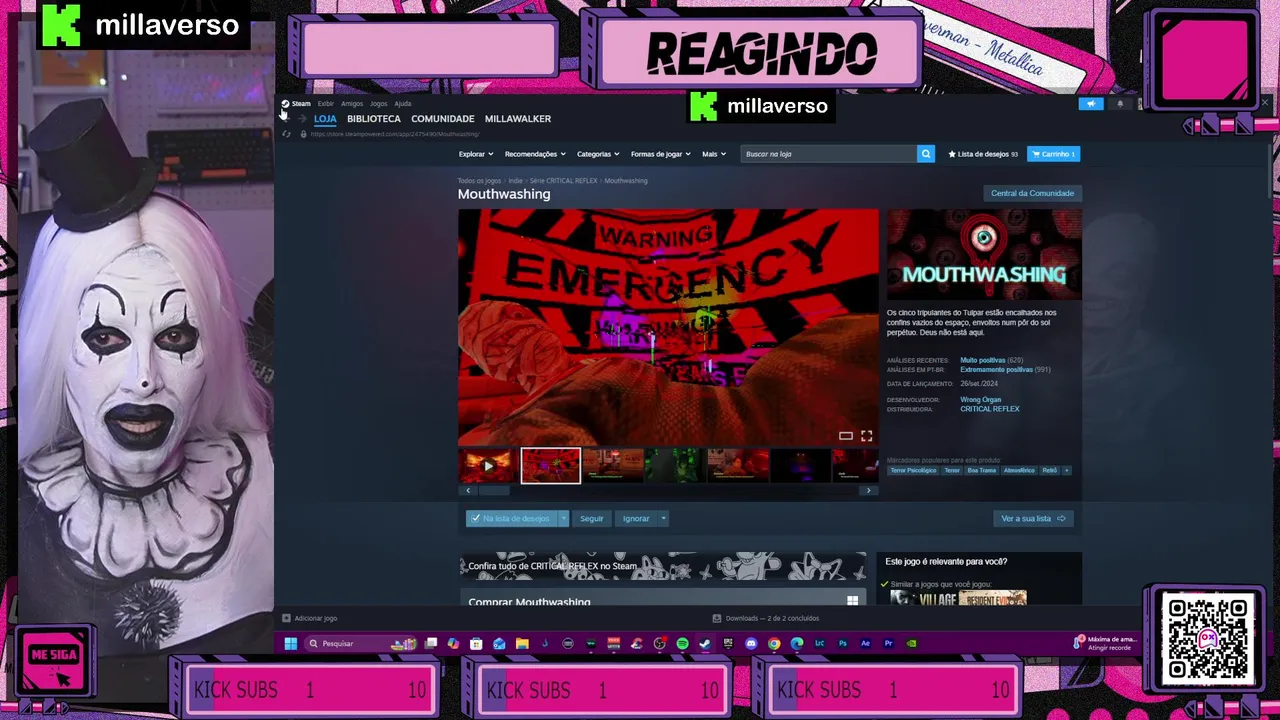Open Google Chrome from the taskbar

774,643
